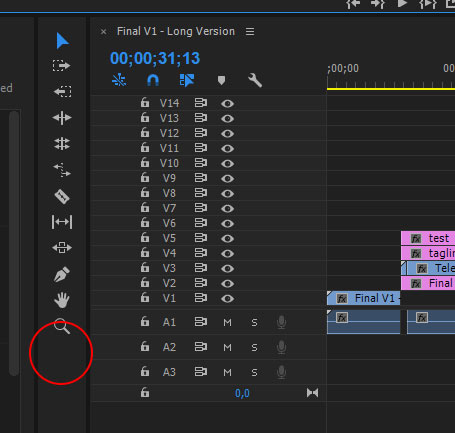The image size is (455, 433).
Task: Open Timeline Display Settings wrench
Action: (255, 80)
